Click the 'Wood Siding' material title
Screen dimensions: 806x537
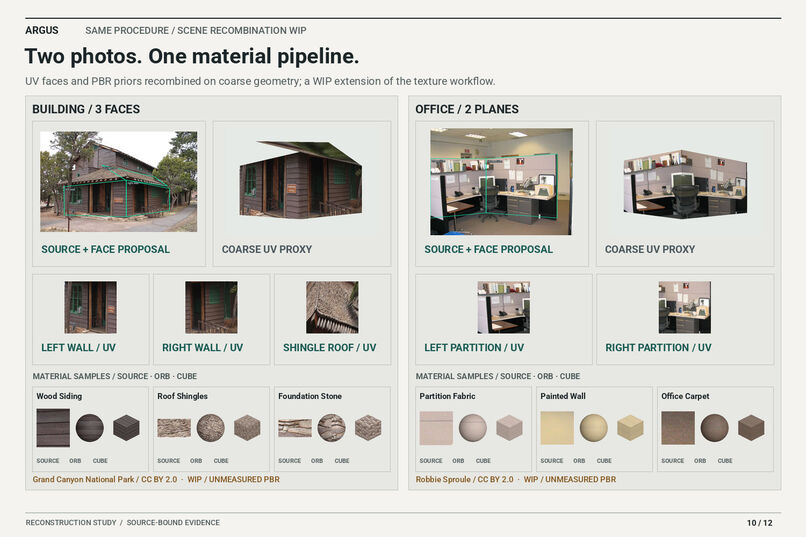click(59, 396)
